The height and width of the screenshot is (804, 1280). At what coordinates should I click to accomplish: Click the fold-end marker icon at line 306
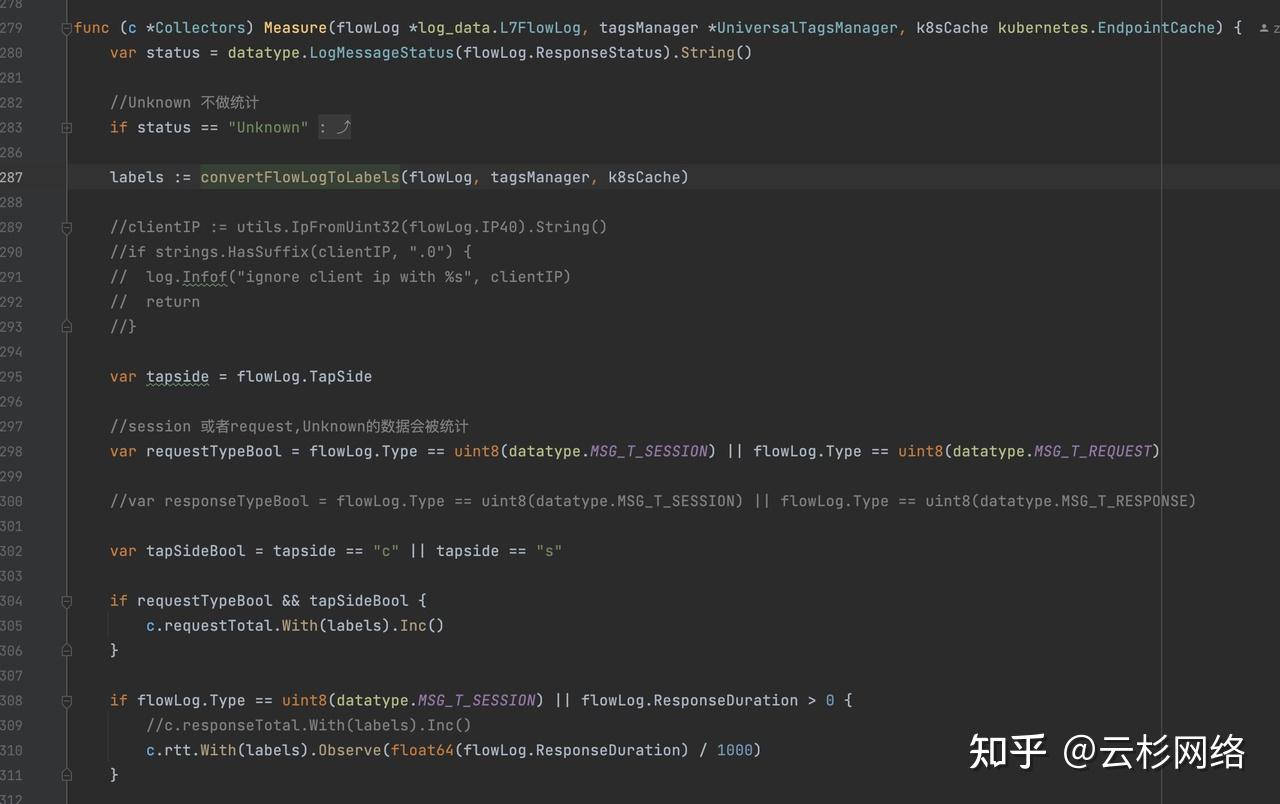pos(66,650)
